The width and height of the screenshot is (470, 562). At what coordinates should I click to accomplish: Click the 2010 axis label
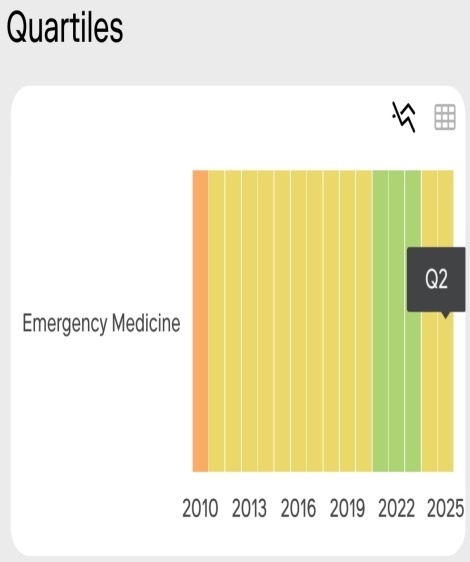coord(200,508)
